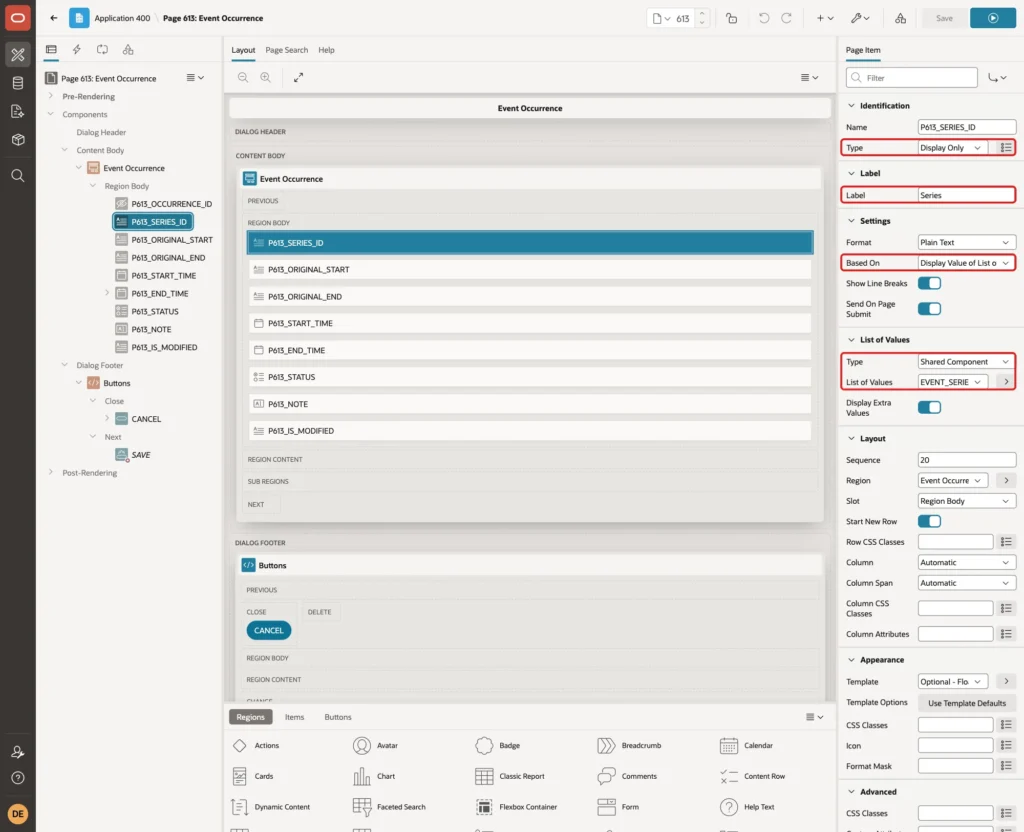Select the P613_NOTE item in layout
The height and width of the screenshot is (832, 1024).
pos(530,404)
